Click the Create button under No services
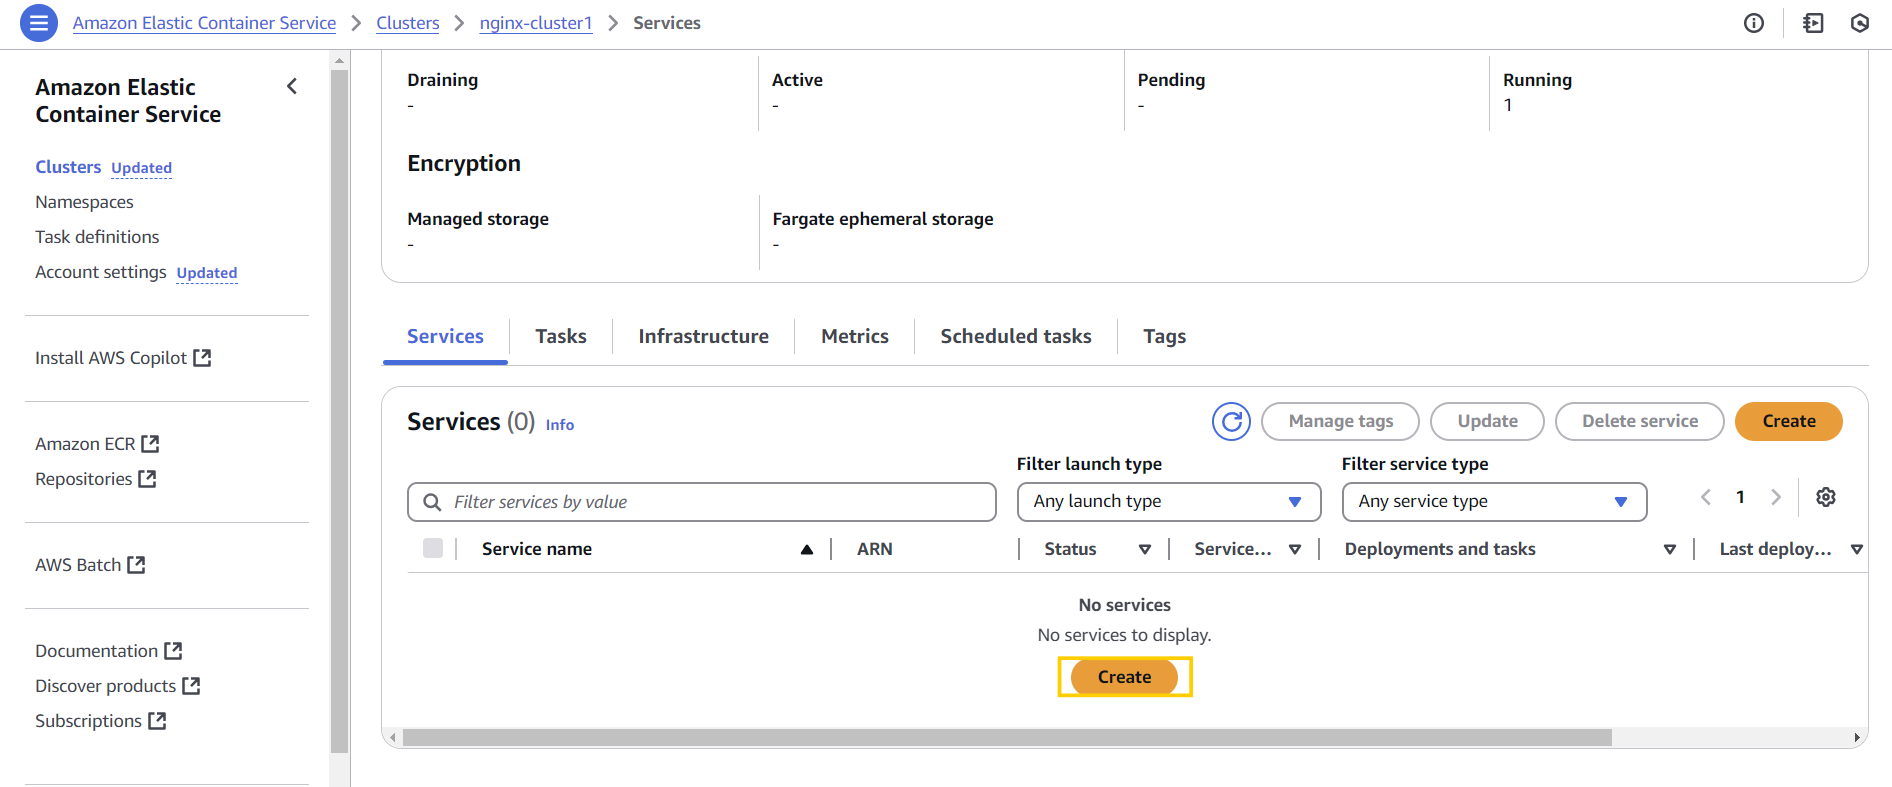 pyautogui.click(x=1124, y=677)
